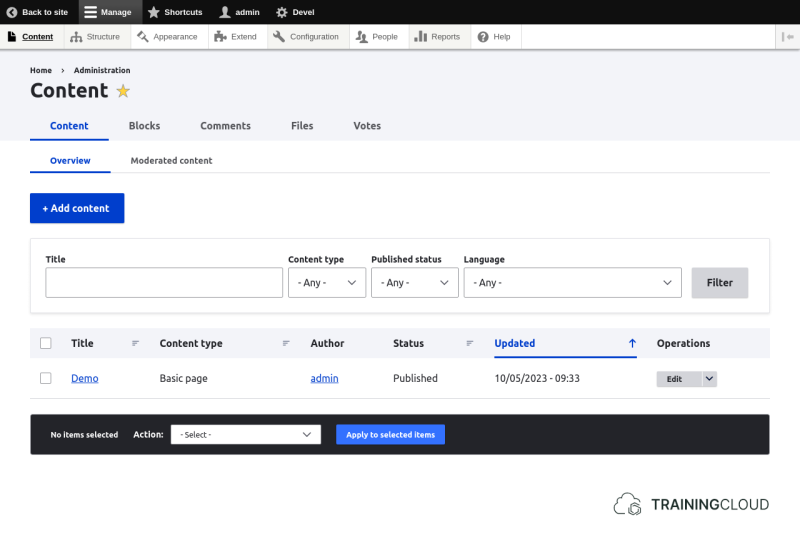800x547 pixels.
Task: Select the primary Content tab
Action: click(69, 126)
